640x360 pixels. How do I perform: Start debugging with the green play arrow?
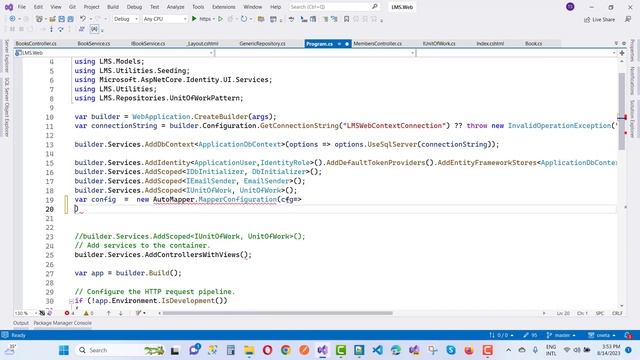[x=194, y=19]
